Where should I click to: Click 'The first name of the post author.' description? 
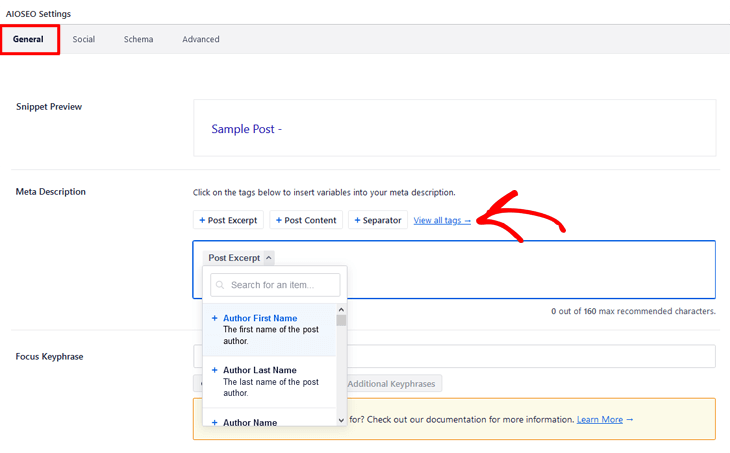pyautogui.click(x=271, y=335)
